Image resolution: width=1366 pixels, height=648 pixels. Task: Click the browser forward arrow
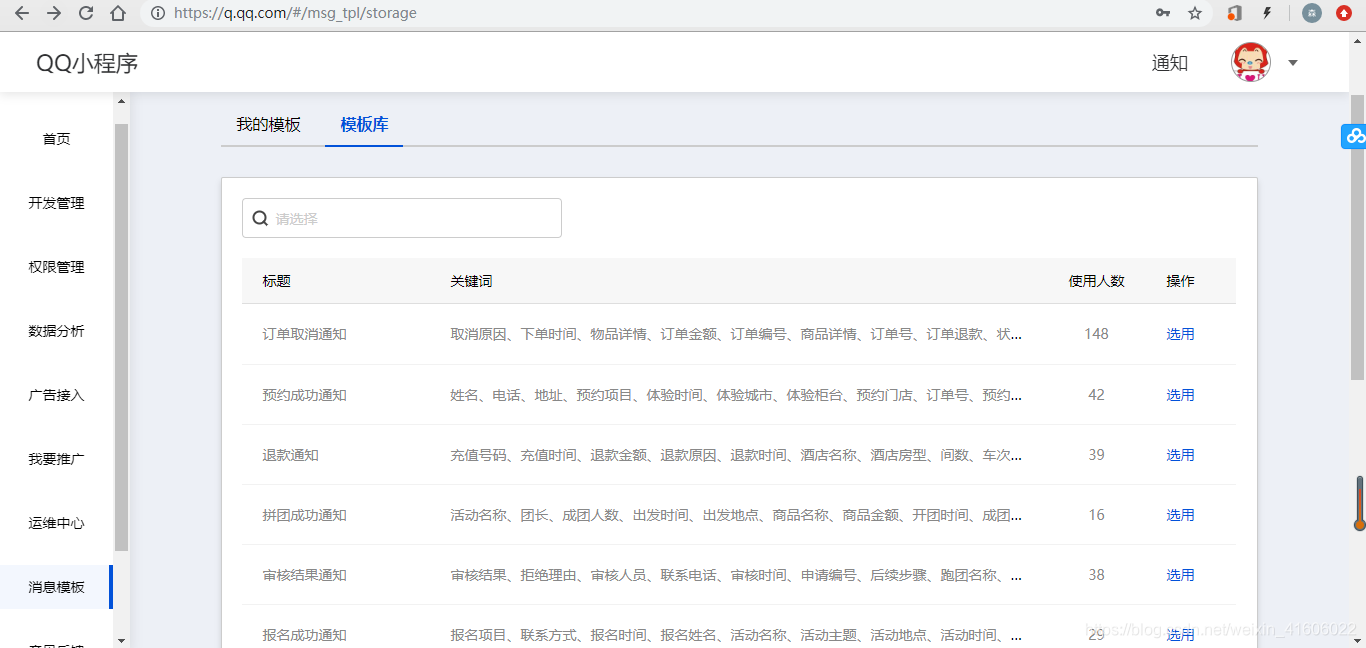(54, 13)
